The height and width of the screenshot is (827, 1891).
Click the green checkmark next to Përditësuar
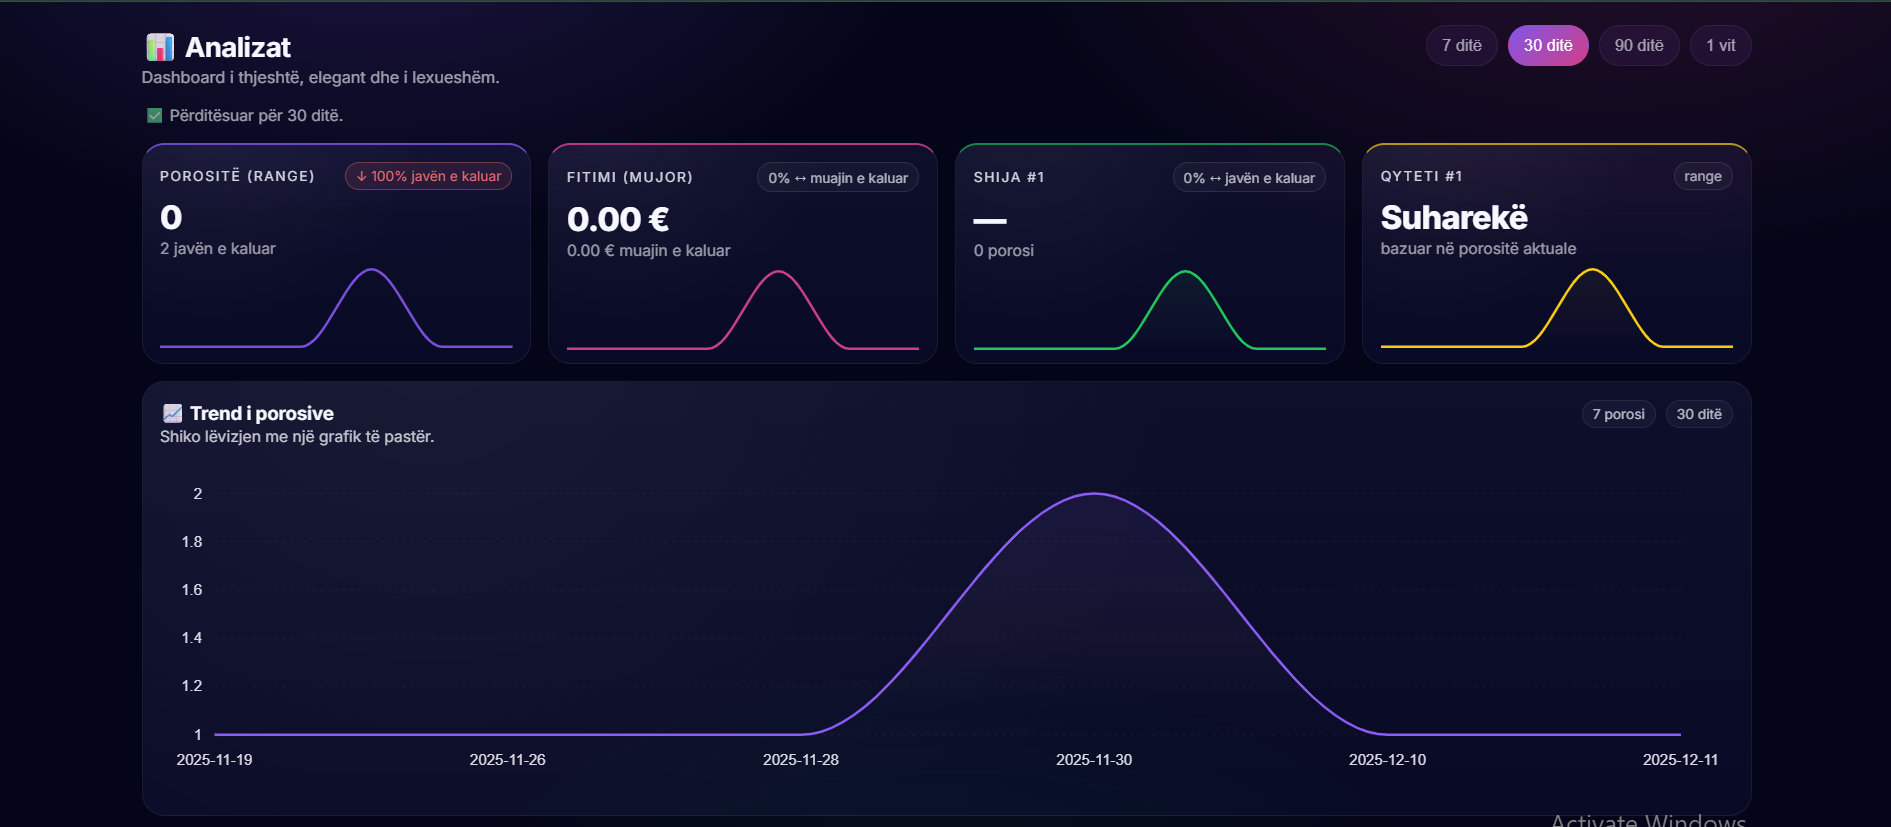[154, 116]
